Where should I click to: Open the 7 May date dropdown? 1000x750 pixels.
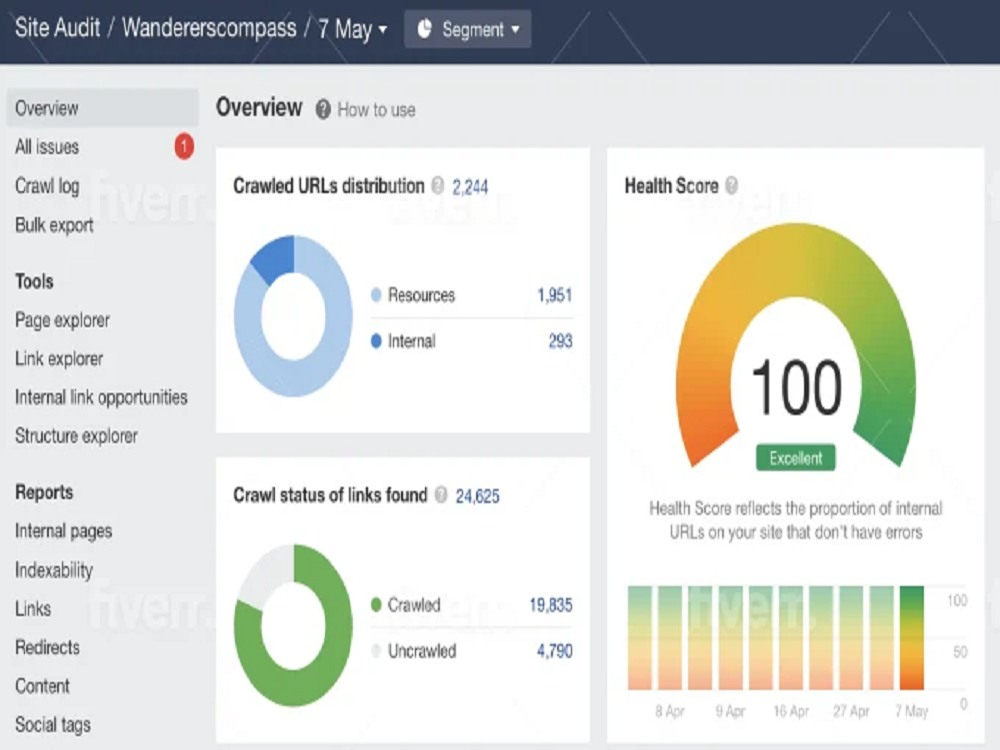click(x=352, y=29)
